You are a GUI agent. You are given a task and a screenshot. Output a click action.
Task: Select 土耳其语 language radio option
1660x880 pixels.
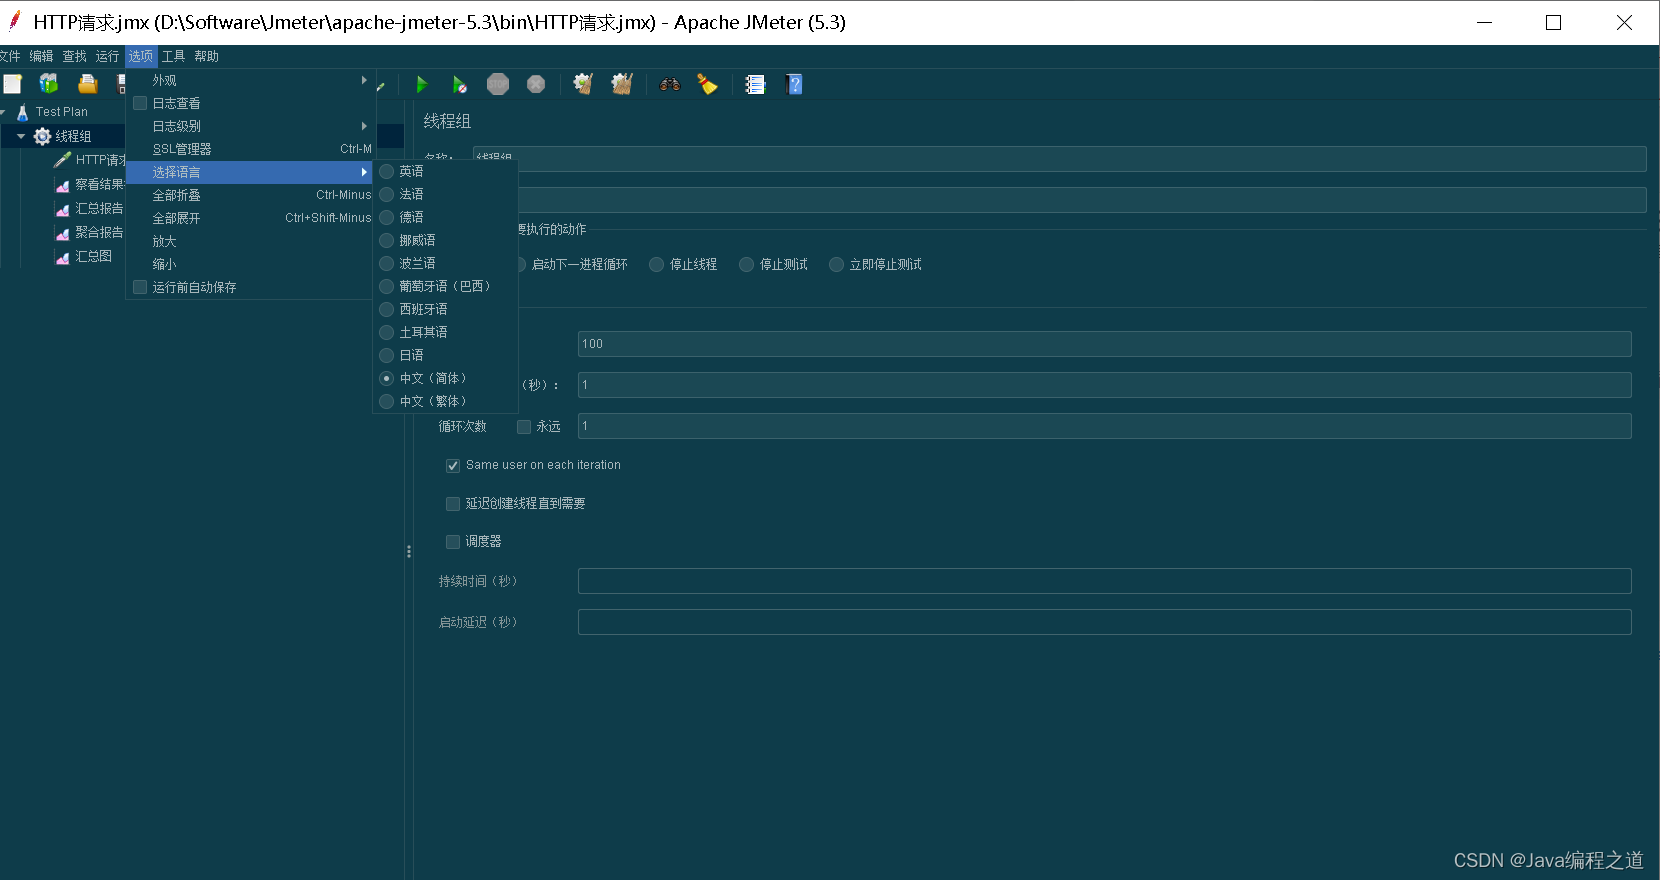tap(446, 332)
